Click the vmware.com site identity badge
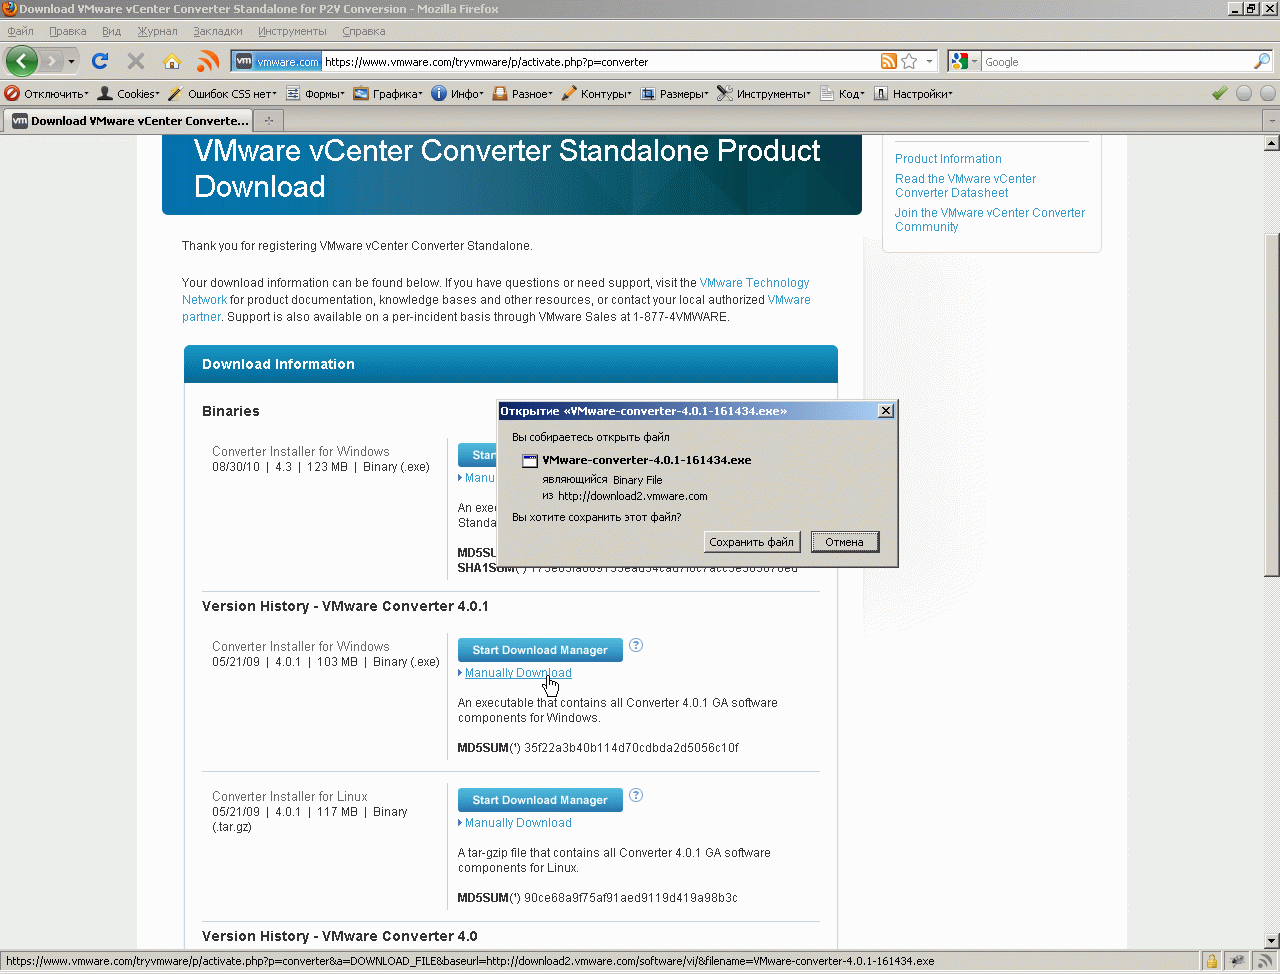This screenshot has width=1280, height=974. coord(277,62)
